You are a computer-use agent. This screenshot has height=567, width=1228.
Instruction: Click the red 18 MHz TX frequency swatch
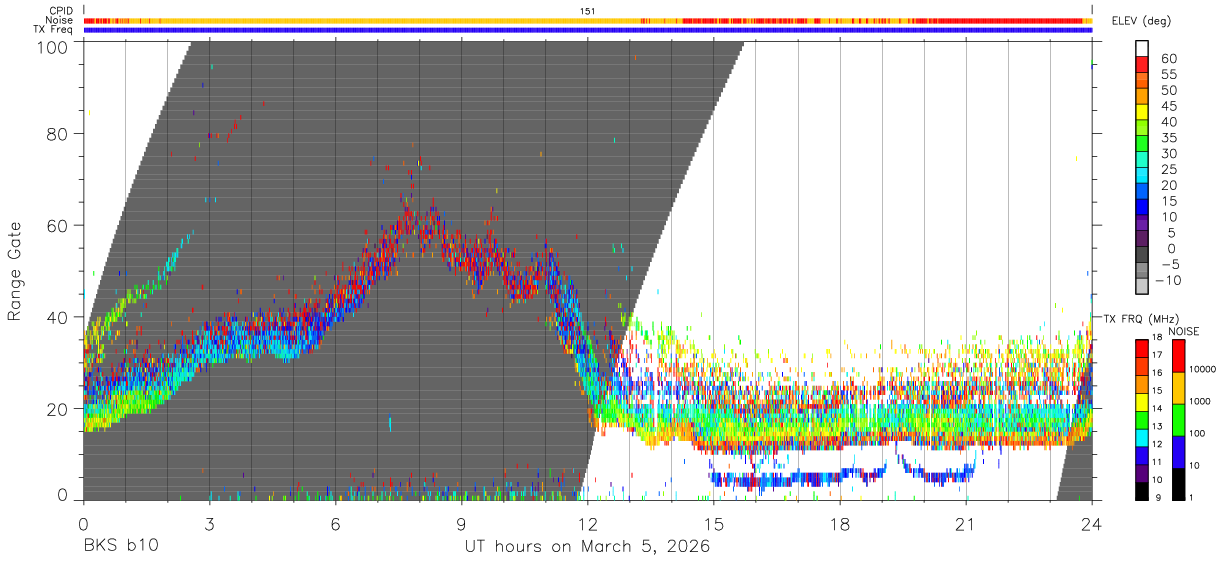(x=1141, y=348)
